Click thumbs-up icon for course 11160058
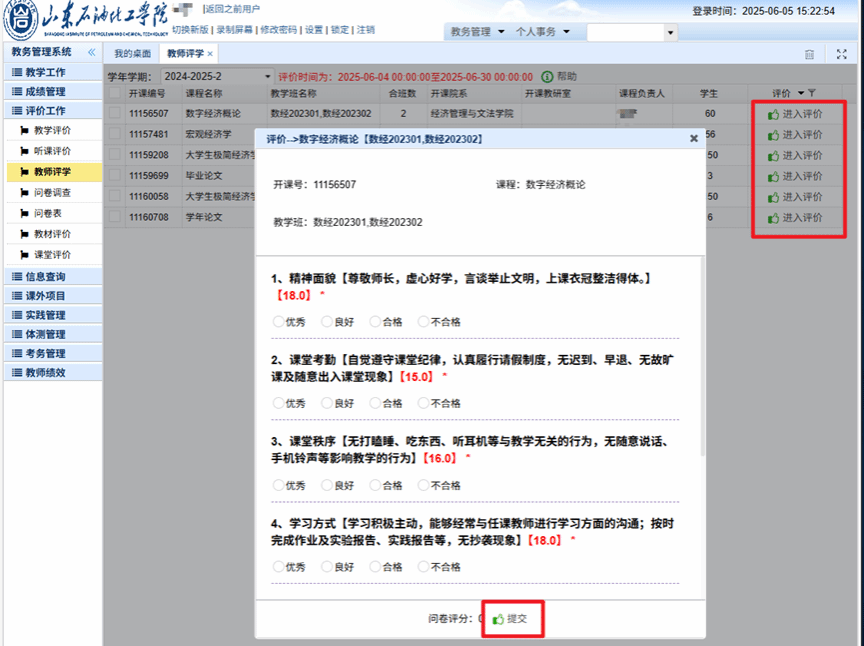 point(773,197)
